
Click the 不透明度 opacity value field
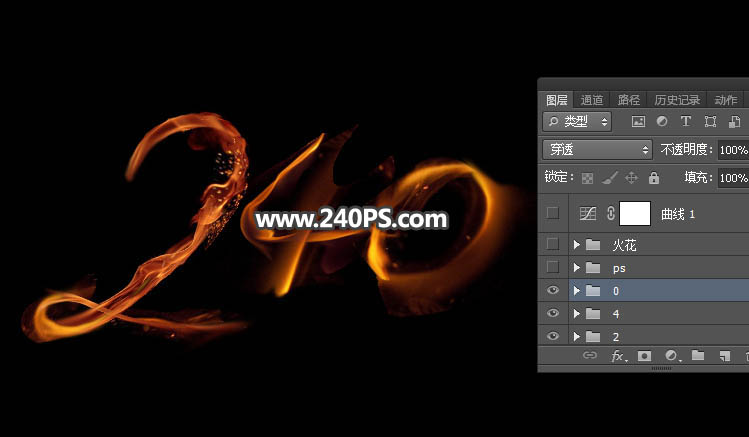pyautogui.click(x=733, y=150)
